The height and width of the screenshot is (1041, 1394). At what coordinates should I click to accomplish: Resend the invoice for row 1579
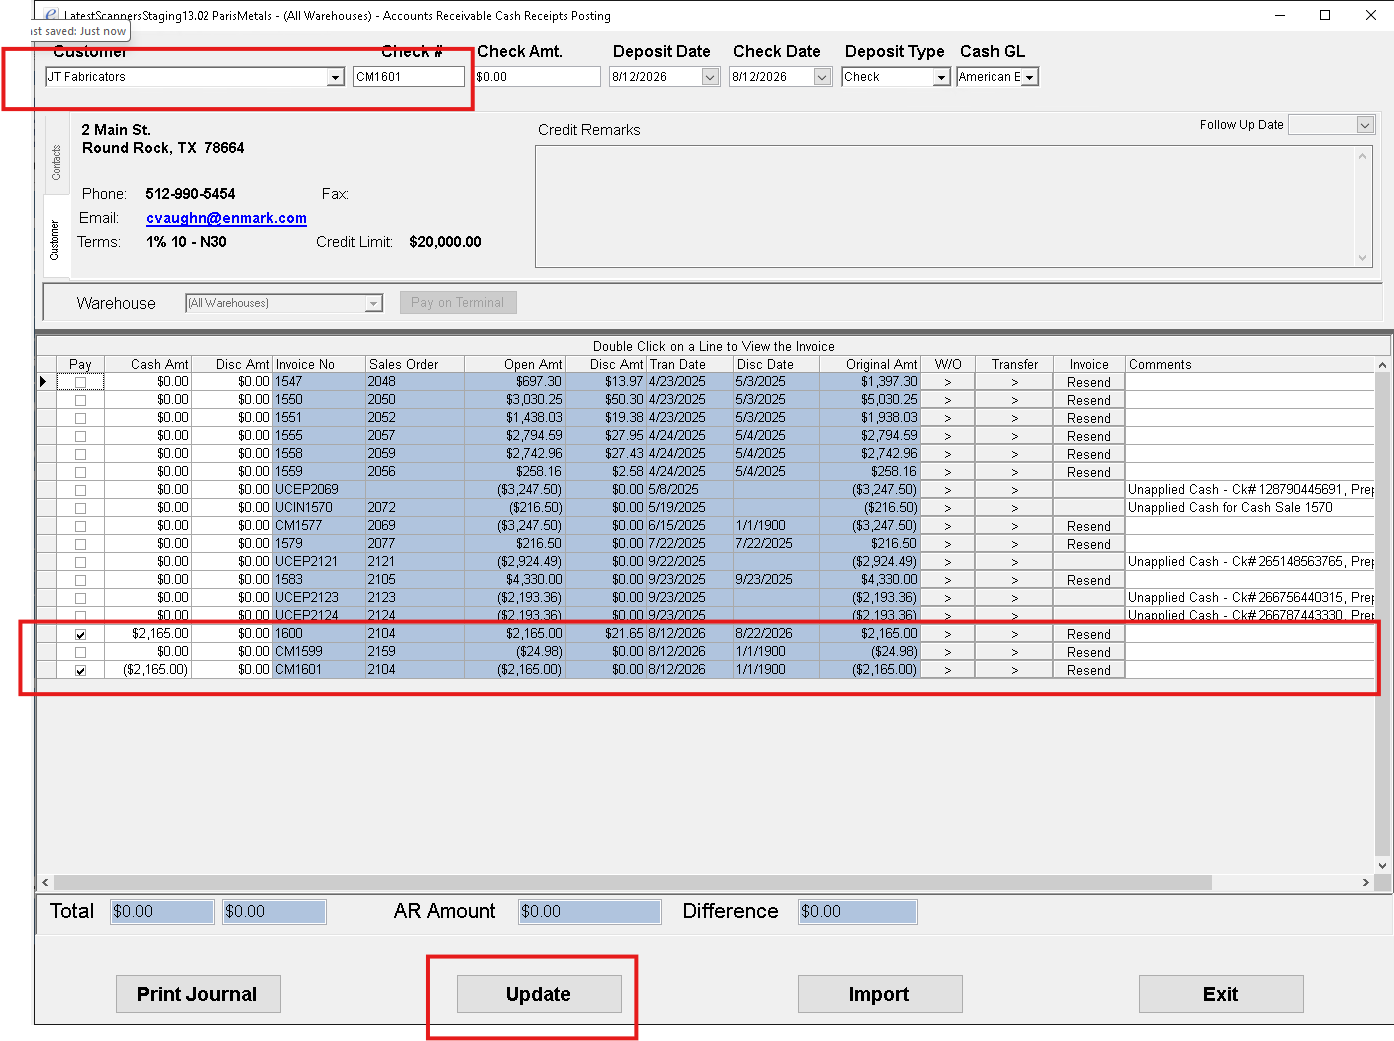[x=1089, y=544]
